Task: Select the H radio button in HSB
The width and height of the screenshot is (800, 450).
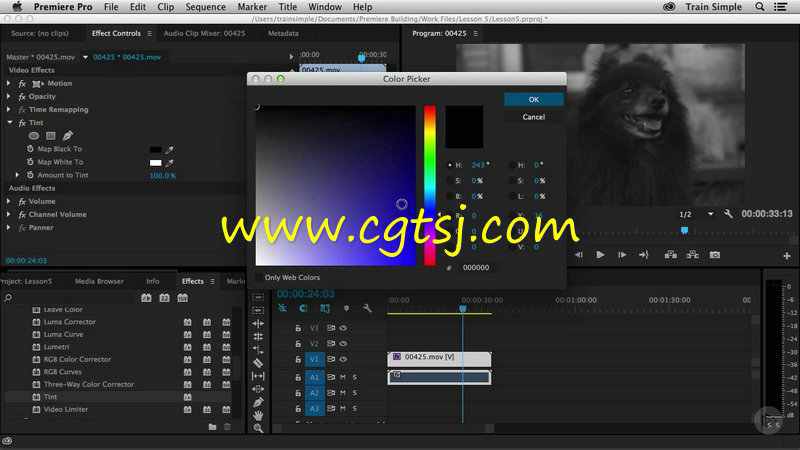Action: (x=449, y=165)
